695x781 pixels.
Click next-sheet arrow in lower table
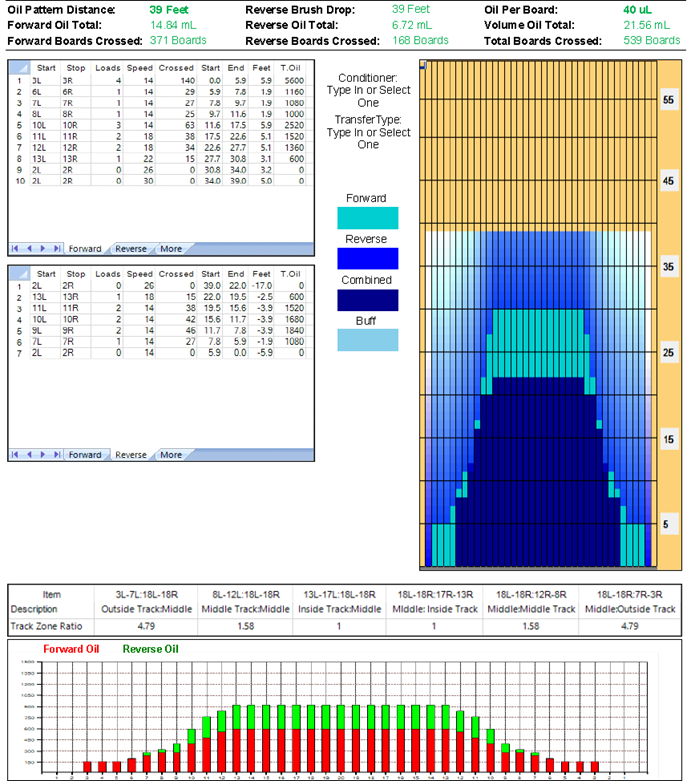[41, 455]
